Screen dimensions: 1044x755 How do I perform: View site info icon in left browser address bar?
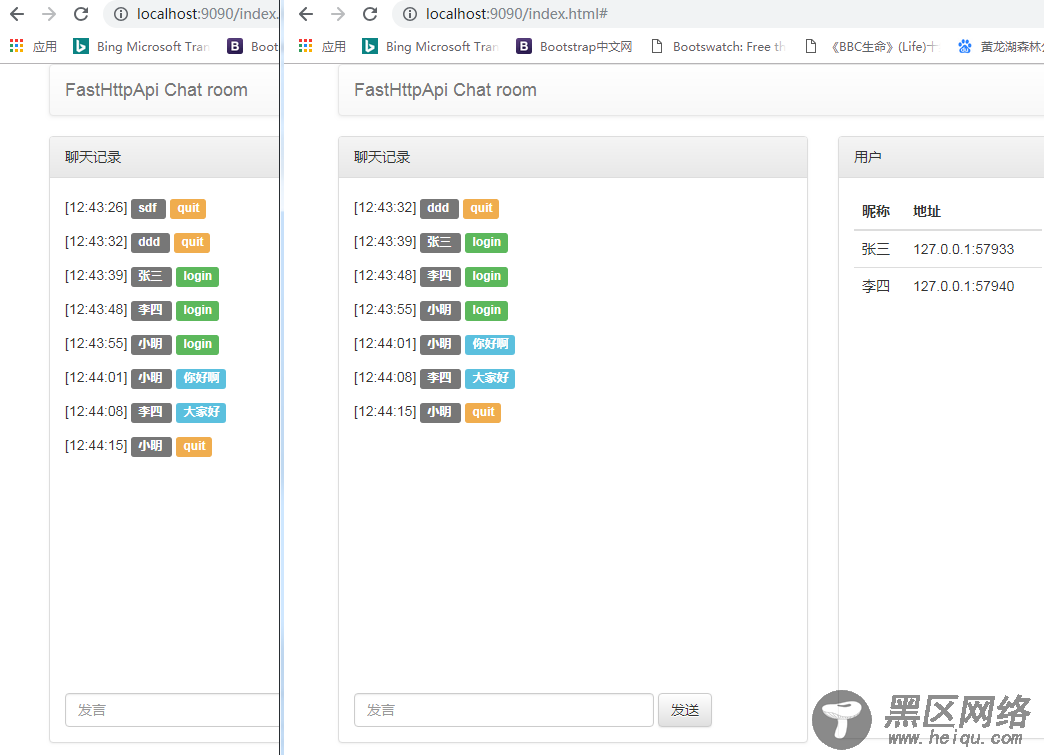[121, 14]
